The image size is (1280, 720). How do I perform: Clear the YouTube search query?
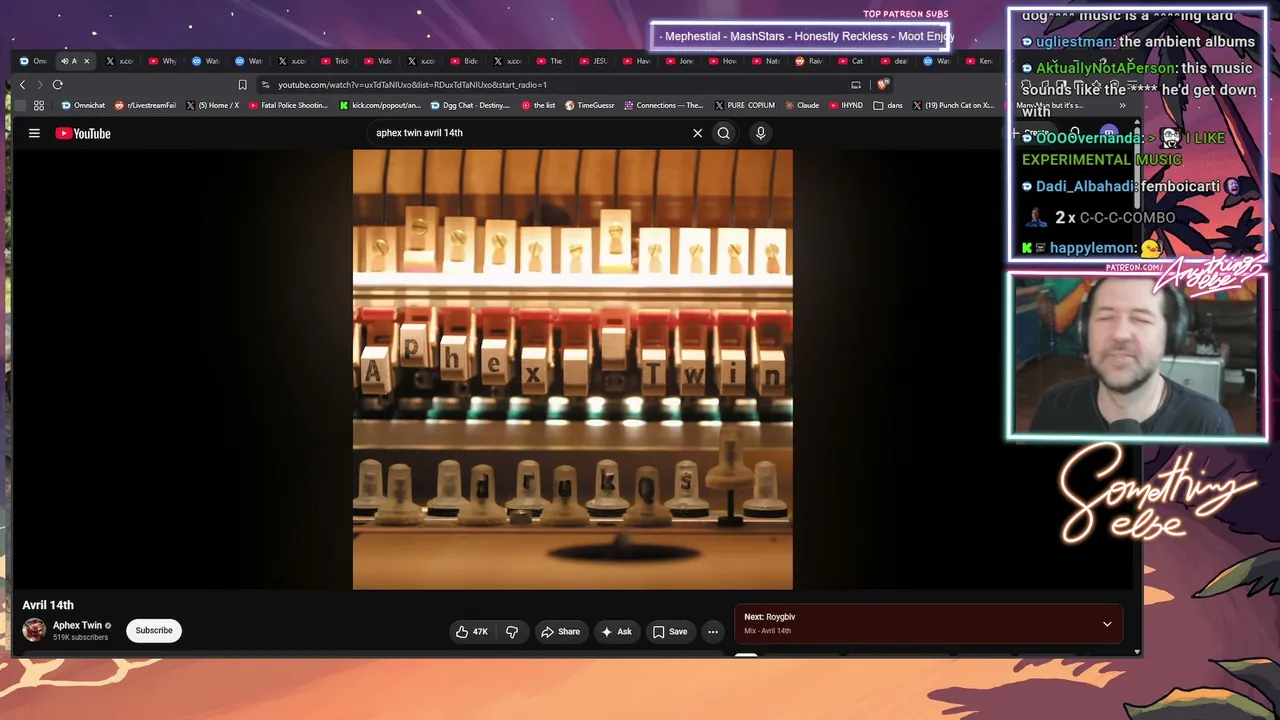(x=697, y=133)
